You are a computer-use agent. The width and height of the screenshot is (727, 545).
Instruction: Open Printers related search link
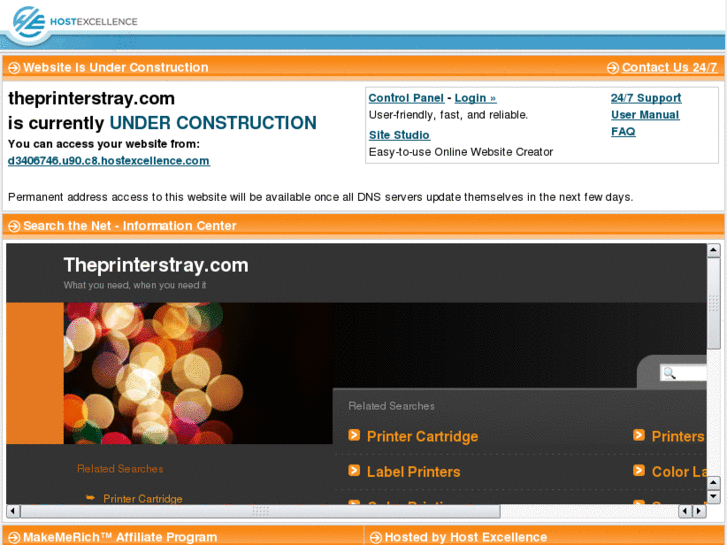pyautogui.click(x=678, y=436)
